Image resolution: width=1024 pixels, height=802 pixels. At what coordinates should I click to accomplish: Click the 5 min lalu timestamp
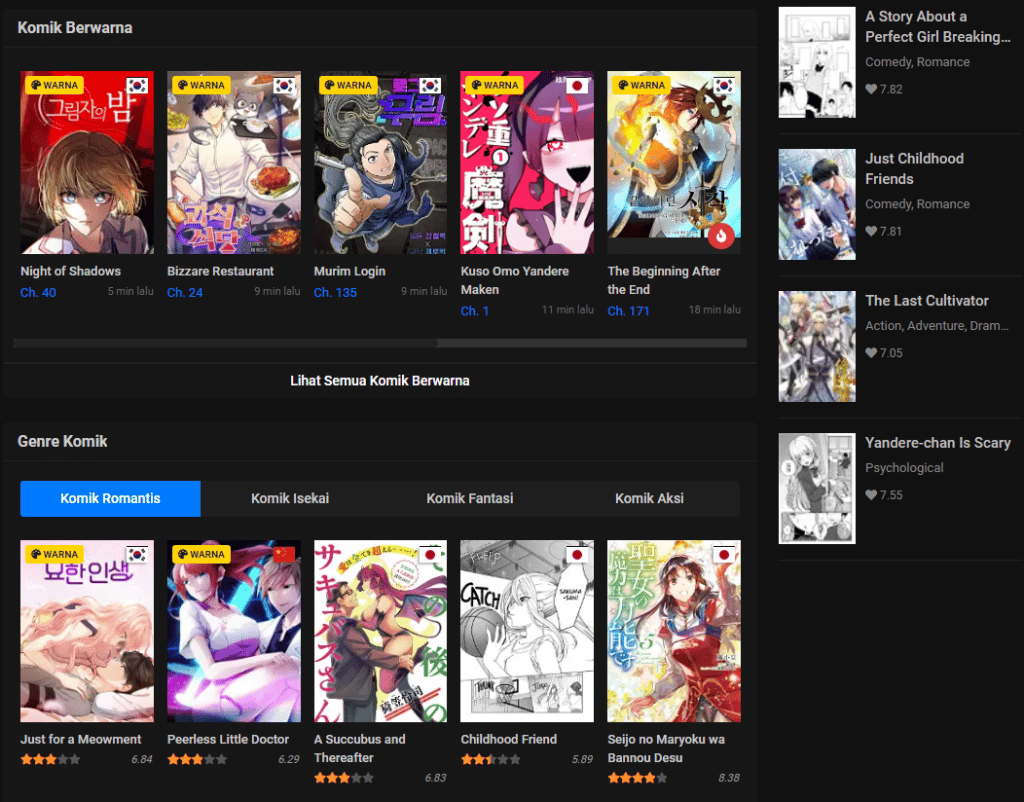(x=131, y=291)
